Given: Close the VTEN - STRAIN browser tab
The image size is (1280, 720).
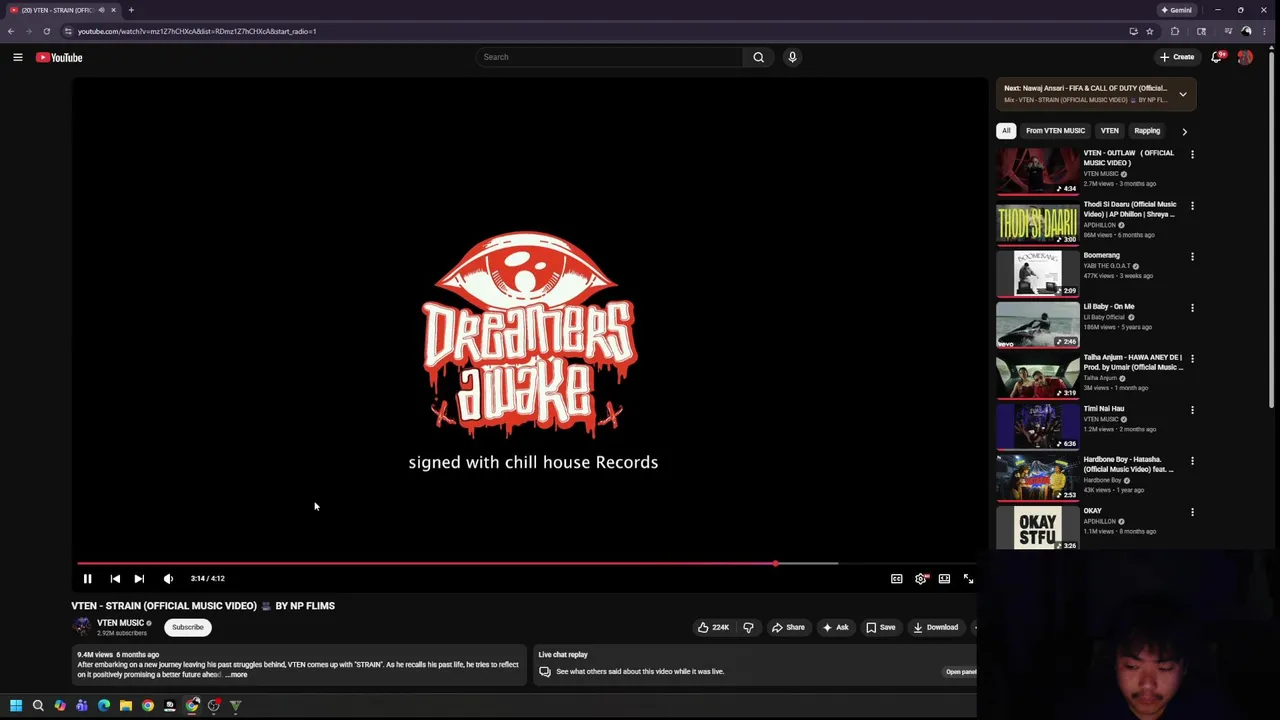Looking at the screenshot, I should pos(113,10).
